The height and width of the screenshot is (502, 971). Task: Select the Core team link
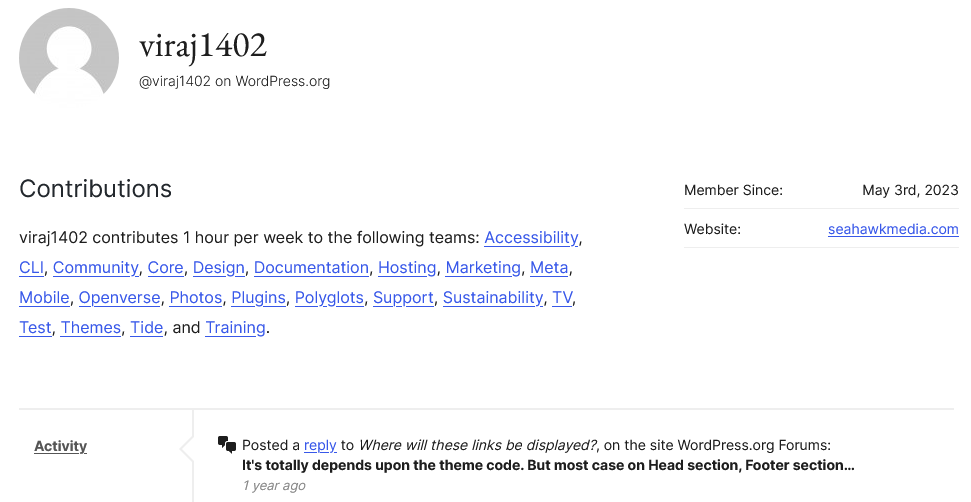165,267
